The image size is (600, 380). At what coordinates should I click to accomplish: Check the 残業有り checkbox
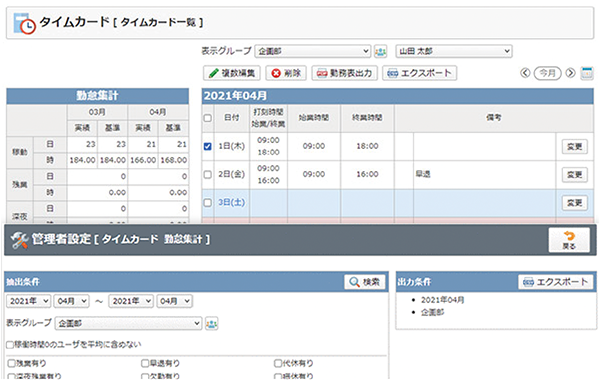(11, 363)
